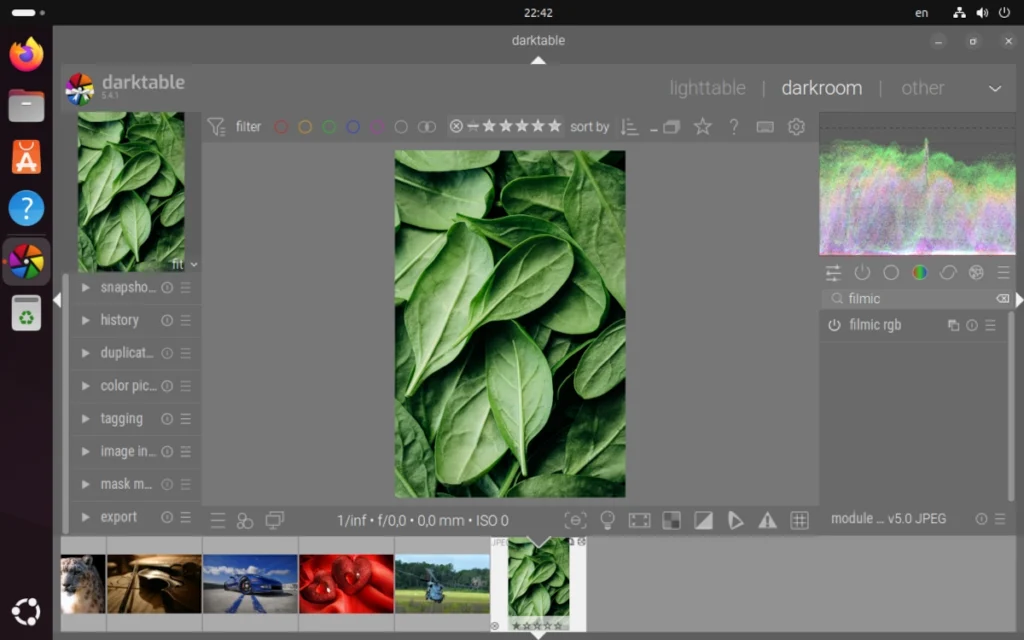Toggle raw overexposed indication

tap(671, 520)
